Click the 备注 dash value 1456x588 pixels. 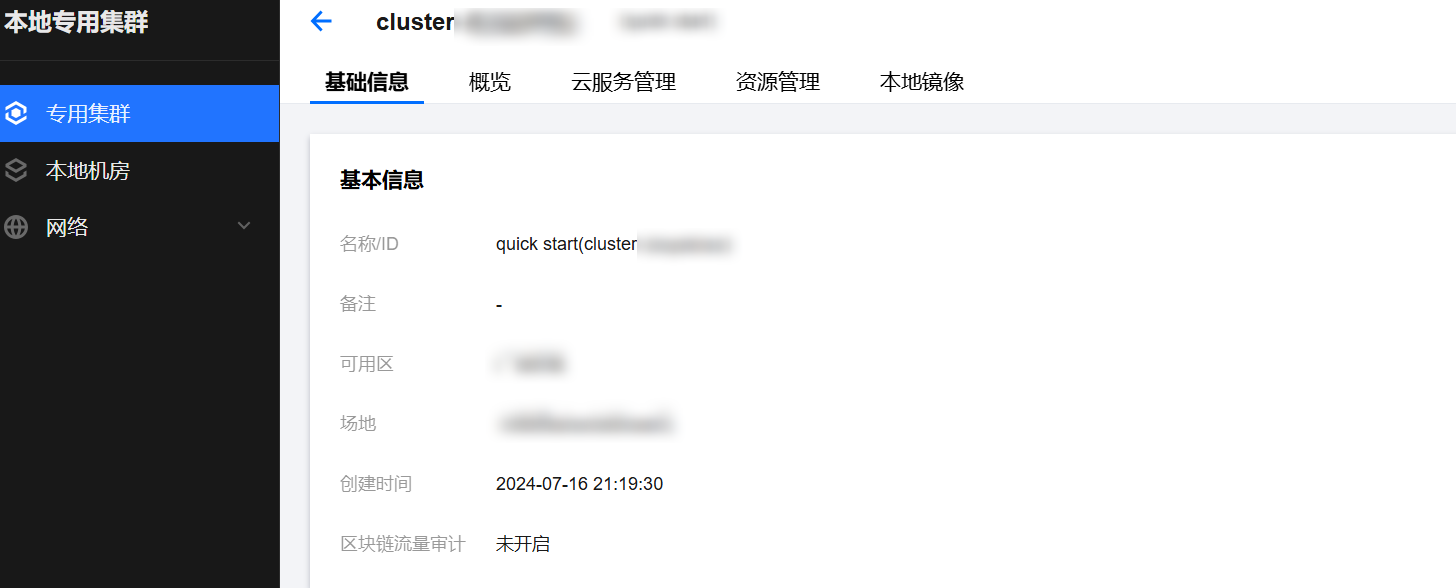pos(499,304)
